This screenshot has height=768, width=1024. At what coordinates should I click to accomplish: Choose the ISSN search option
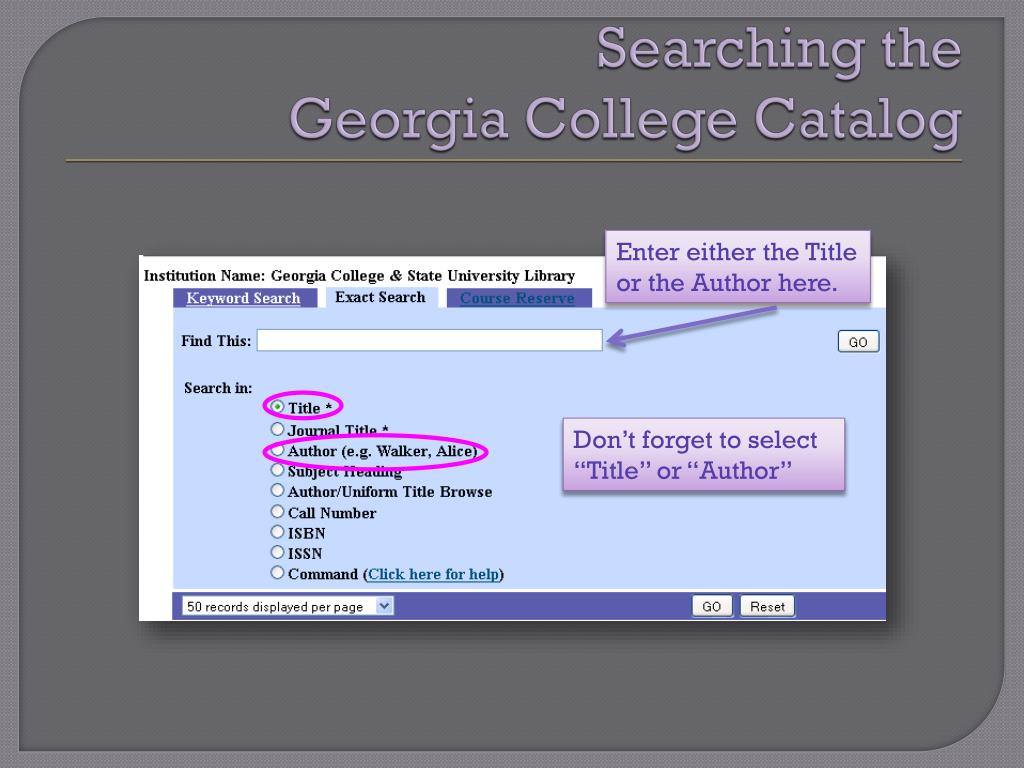coord(277,552)
